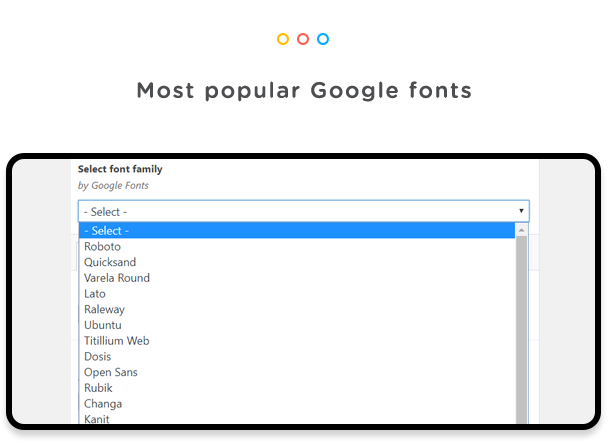Choose the highlighted '- Select -' option
Image resolution: width=610 pixels, height=446 pixels.
click(297, 230)
